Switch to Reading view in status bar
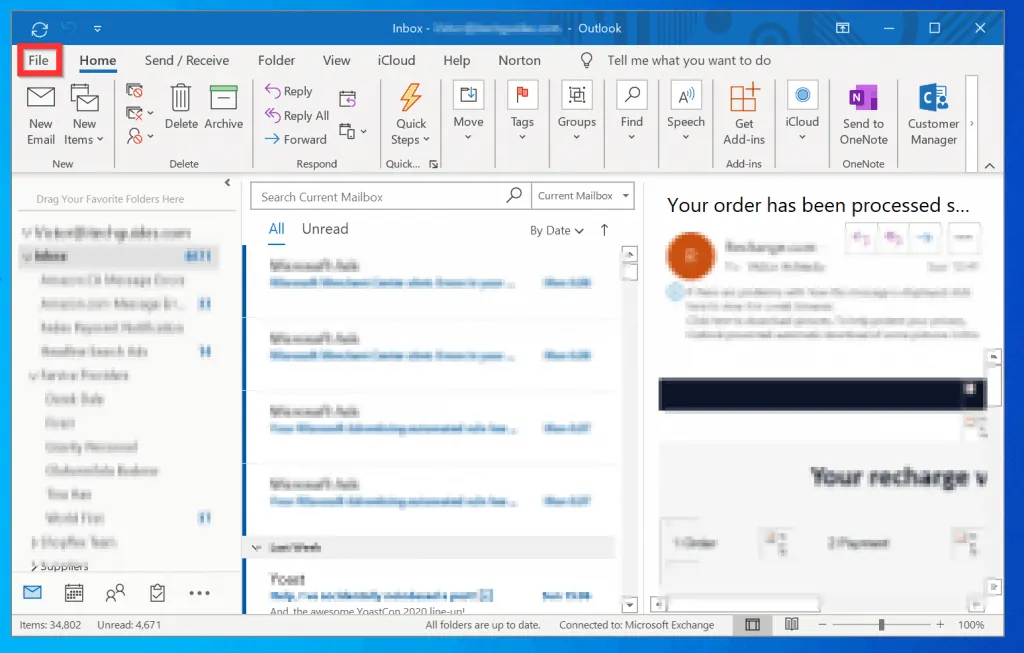Viewport: 1024px width, 653px height. [792, 624]
